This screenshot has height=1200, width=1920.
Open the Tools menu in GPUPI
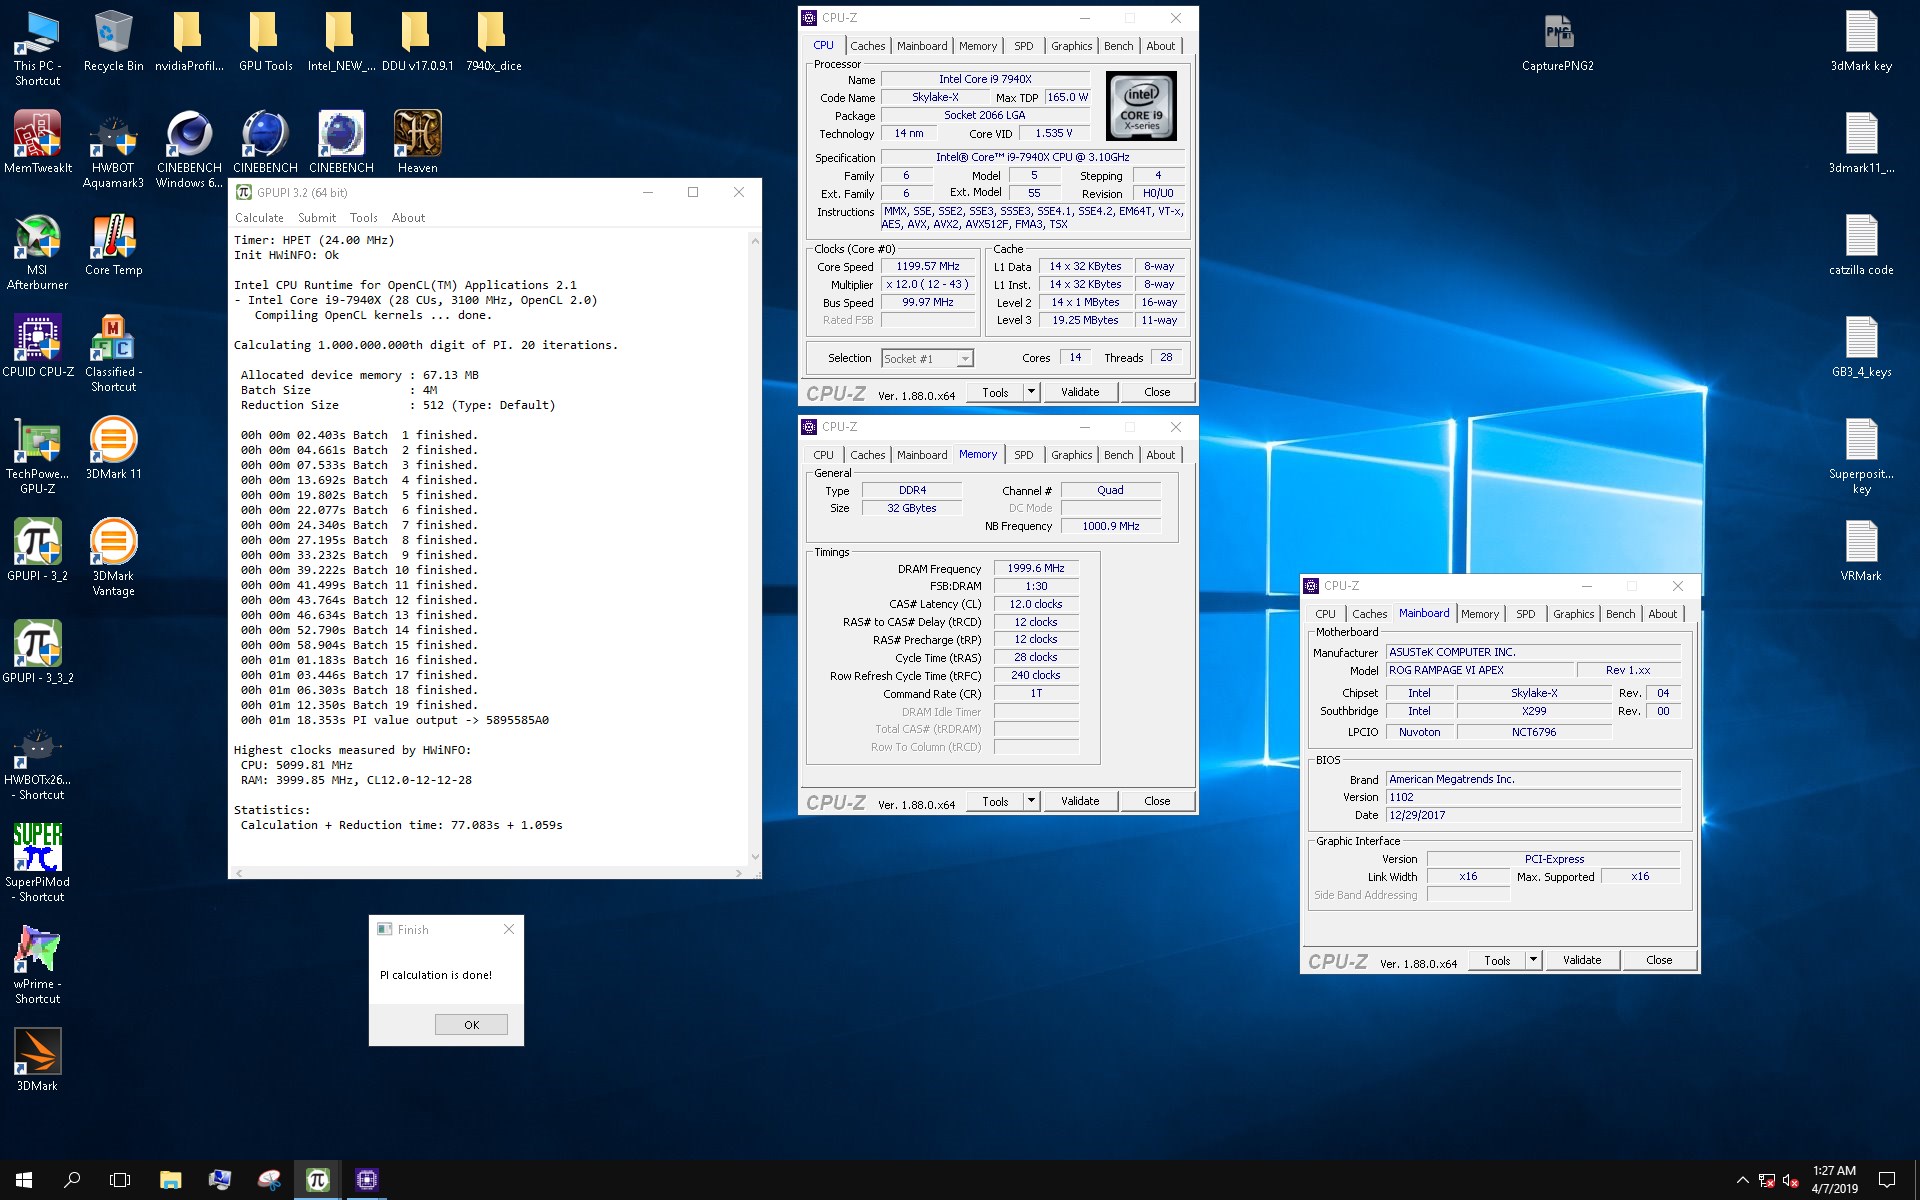coord(363,218)
